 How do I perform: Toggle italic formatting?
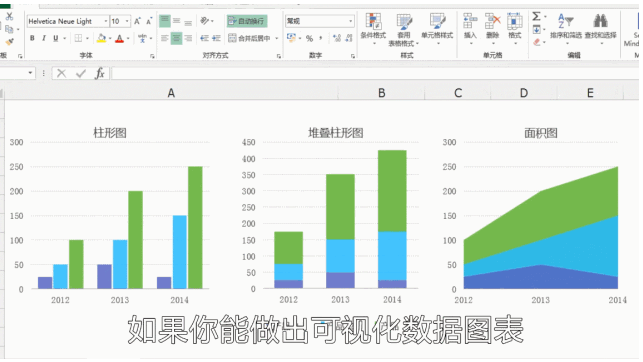pos(43,38)
